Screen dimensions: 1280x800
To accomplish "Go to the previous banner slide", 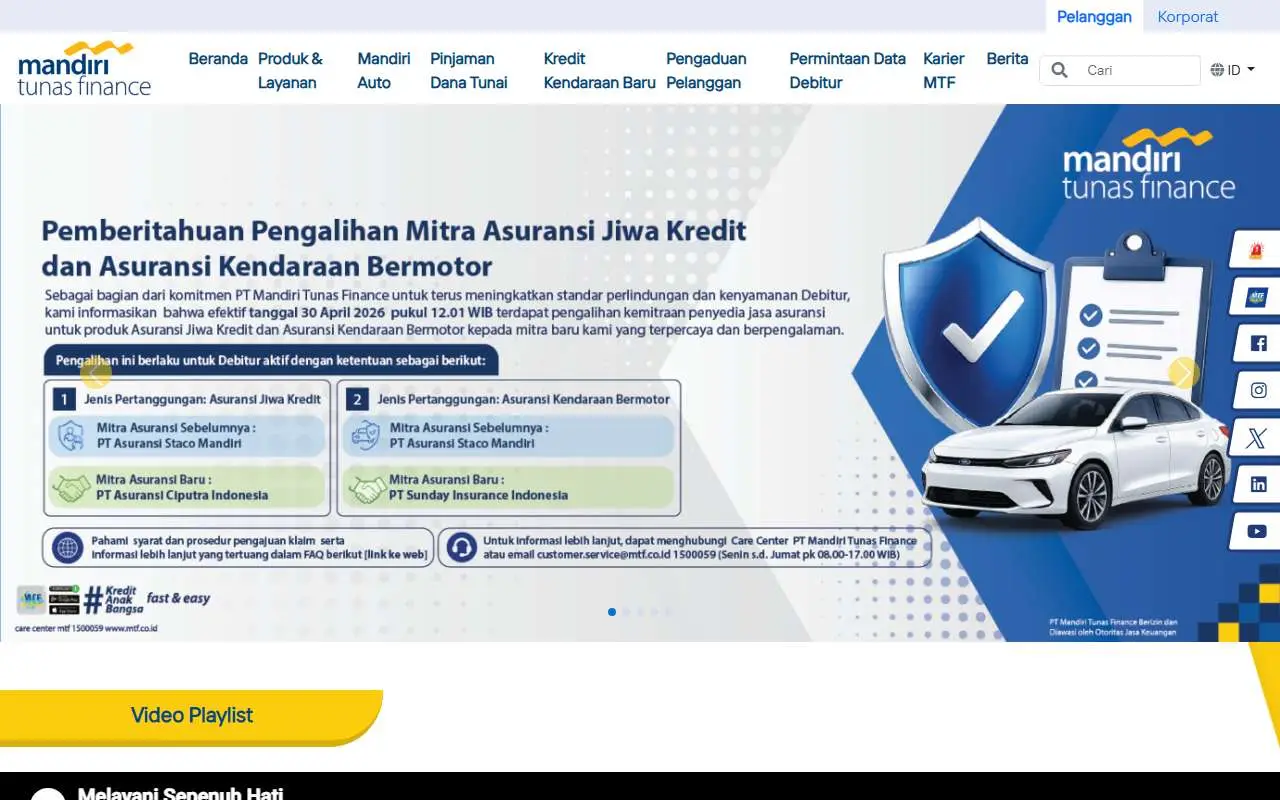I will [x=95, y=373].
